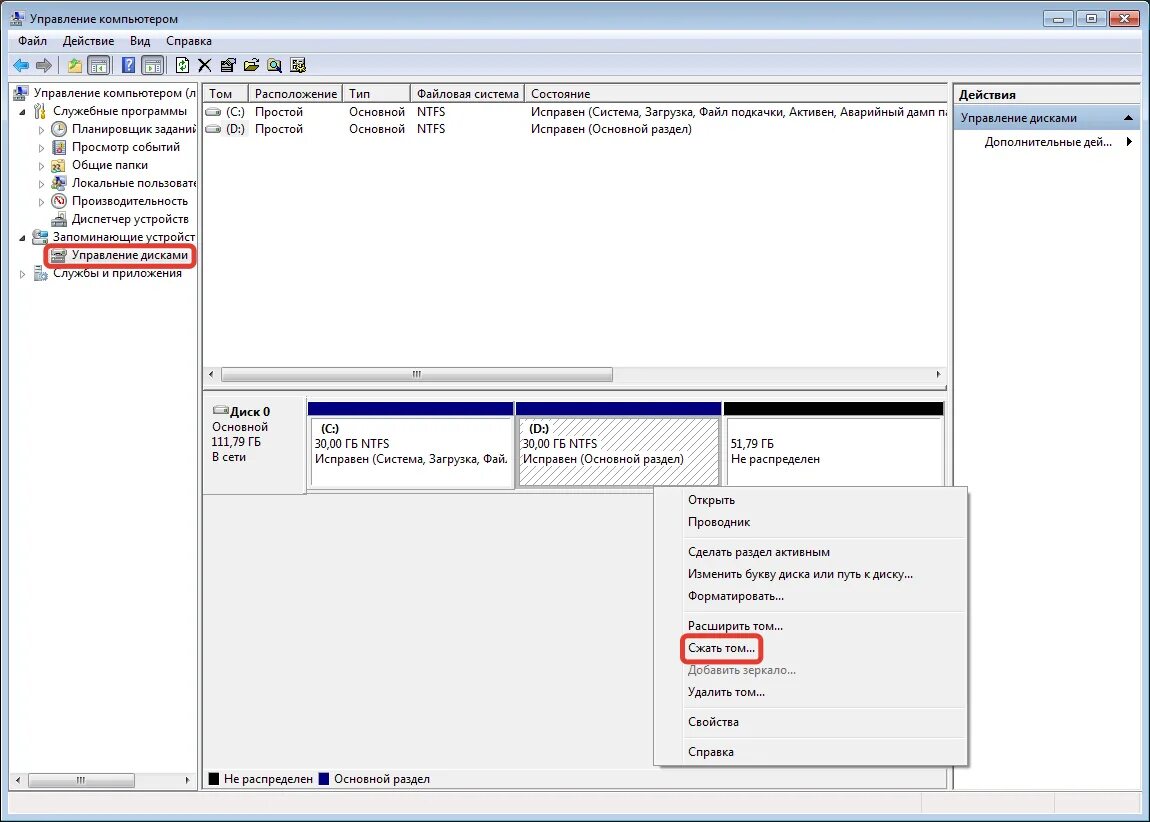Expand the Производительность node
1150x822 pixels.
[x=41, y=202]
